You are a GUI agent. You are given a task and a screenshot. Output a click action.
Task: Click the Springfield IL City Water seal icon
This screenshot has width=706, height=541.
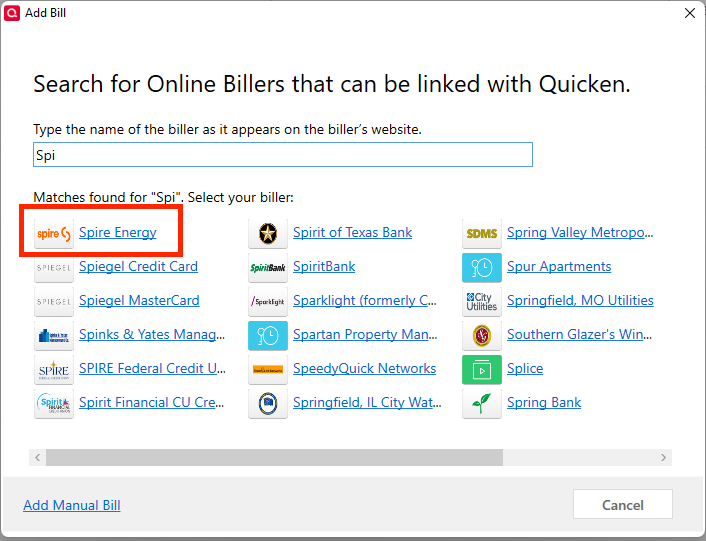[x=268, y=403]
